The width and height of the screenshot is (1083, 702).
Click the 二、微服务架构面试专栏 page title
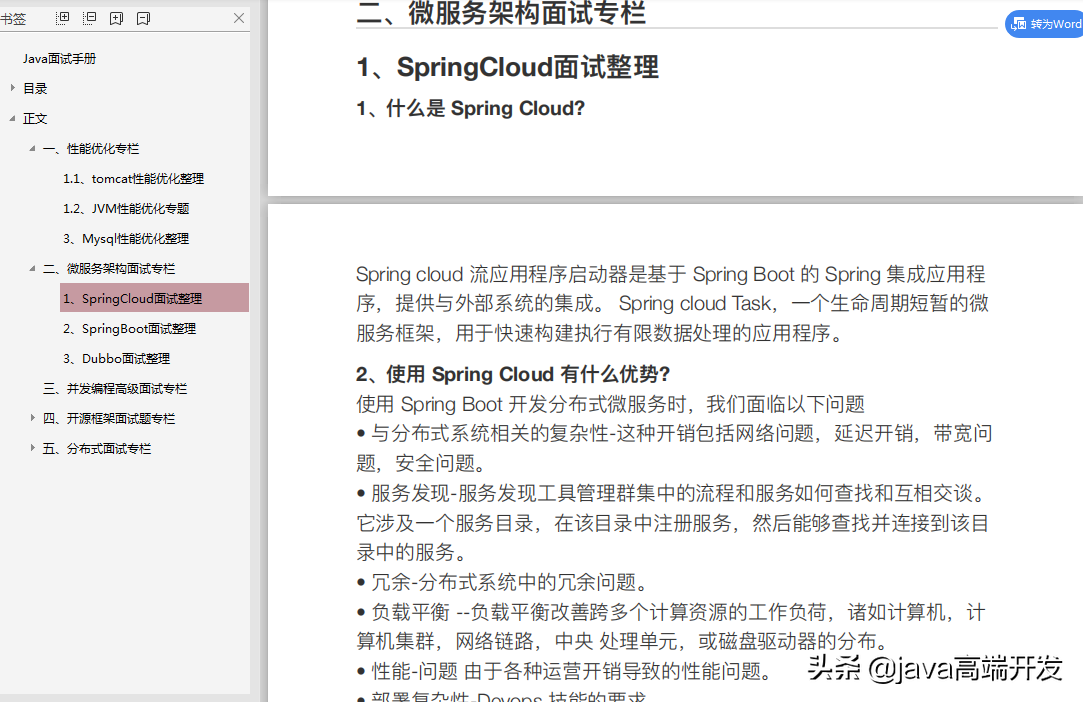point(501,13)
